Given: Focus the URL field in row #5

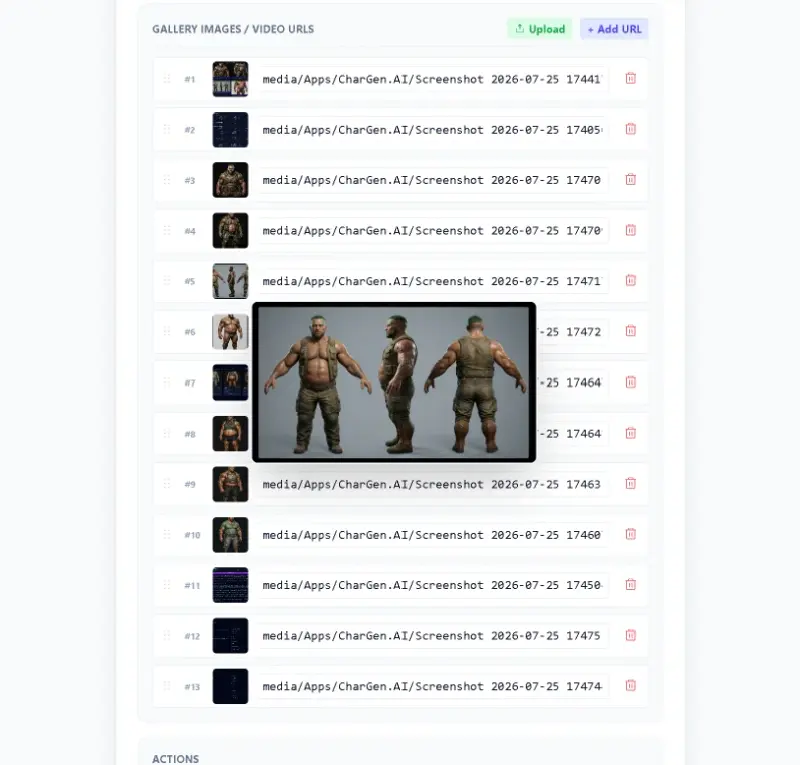Looking at the screenshot, I should point(432,281).
